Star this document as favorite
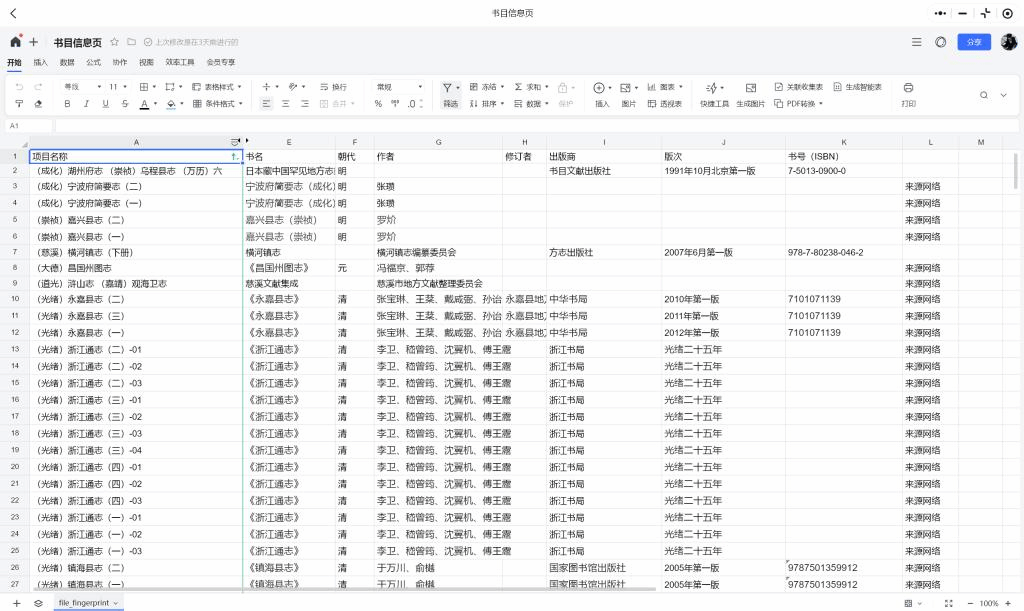 [115, 42]
